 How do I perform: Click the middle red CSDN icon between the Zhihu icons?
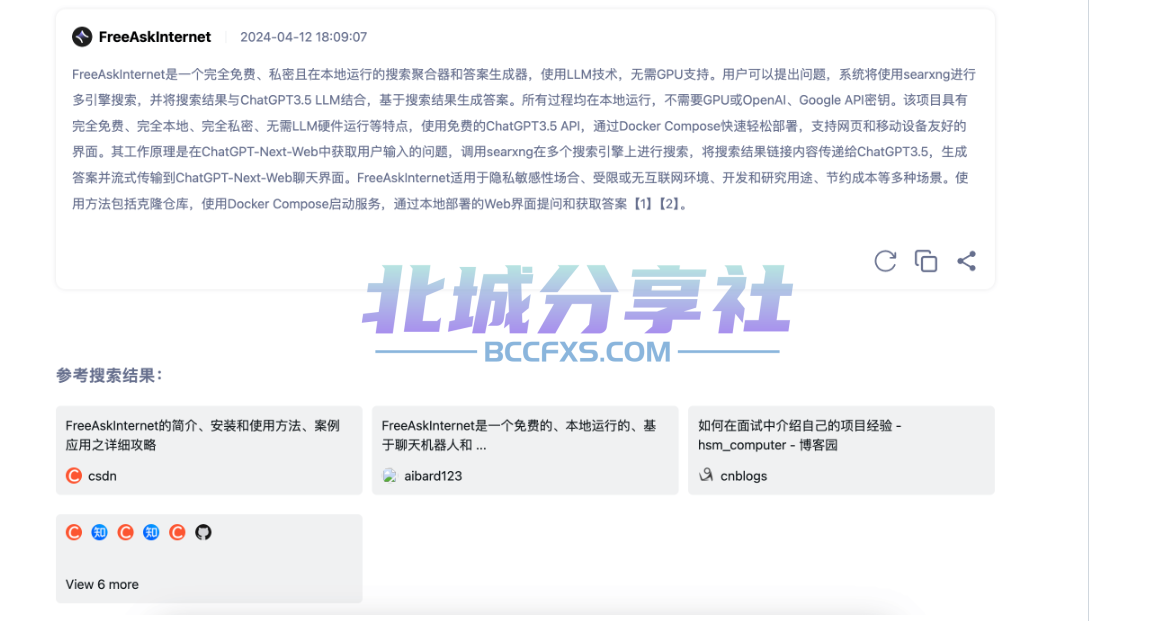125,532
